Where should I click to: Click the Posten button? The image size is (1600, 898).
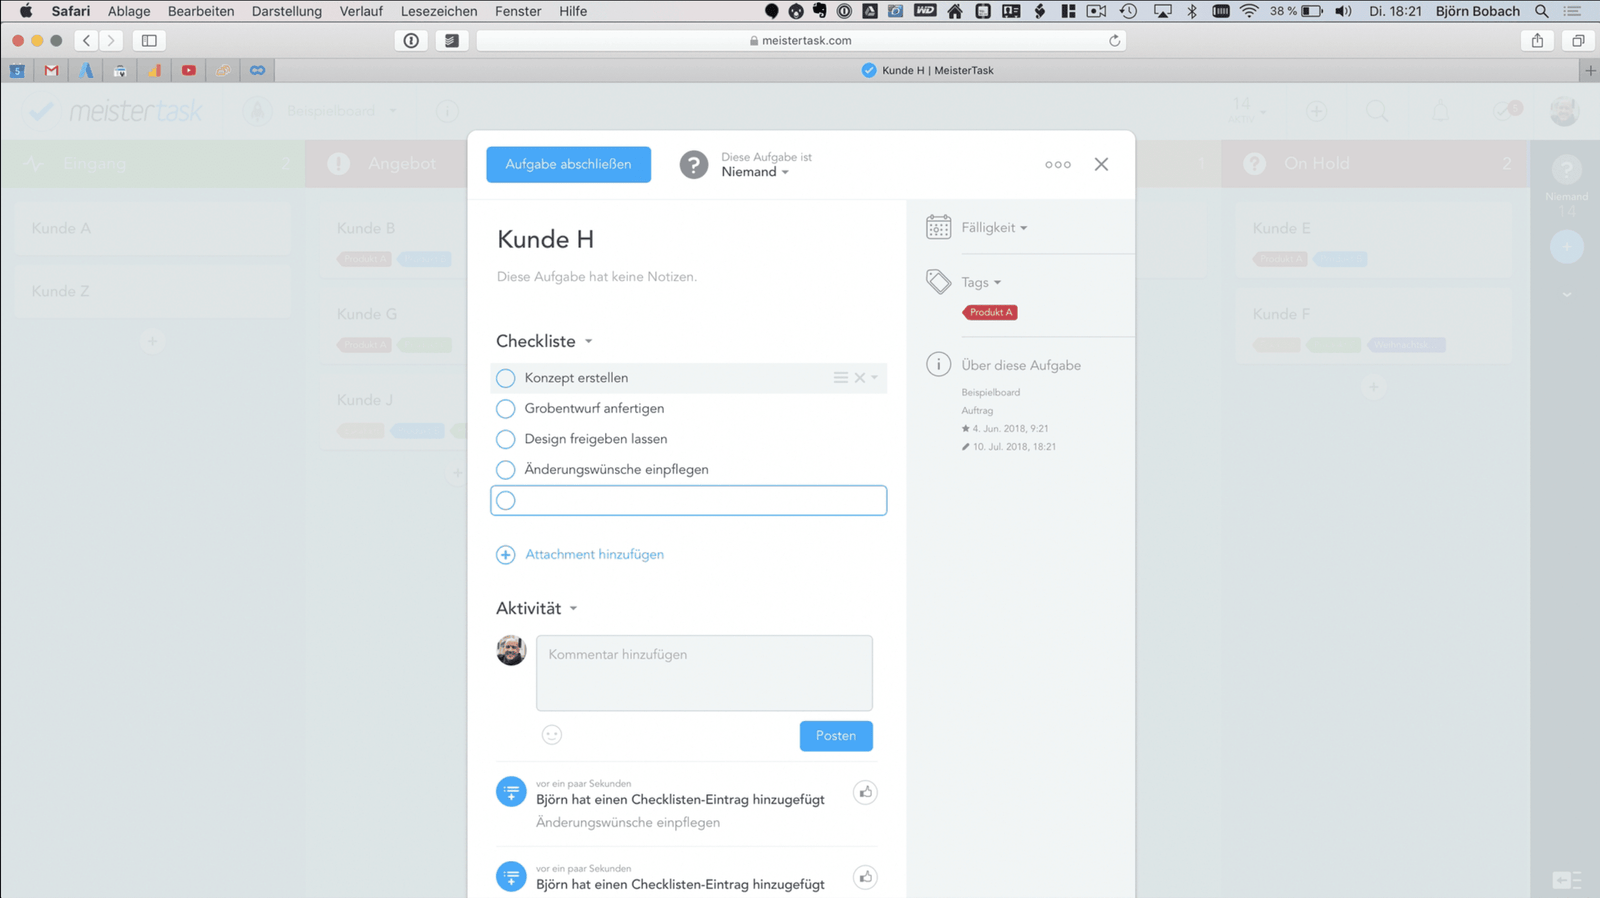click(836, 736)
